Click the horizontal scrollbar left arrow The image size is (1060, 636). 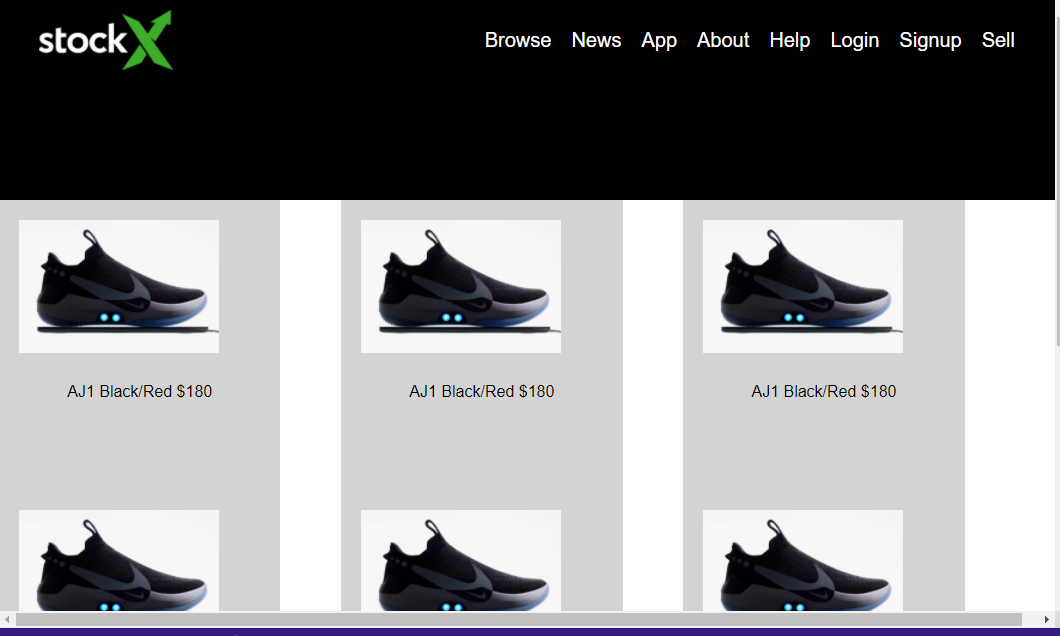click(x=7, y=619)
